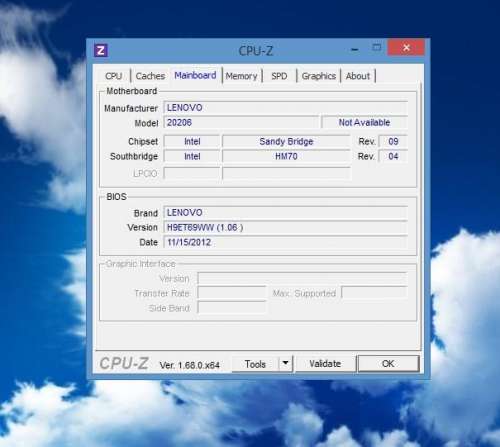500x447 pixels.
Task: Click the disabled maximize button
Action: tap(377, 48)
